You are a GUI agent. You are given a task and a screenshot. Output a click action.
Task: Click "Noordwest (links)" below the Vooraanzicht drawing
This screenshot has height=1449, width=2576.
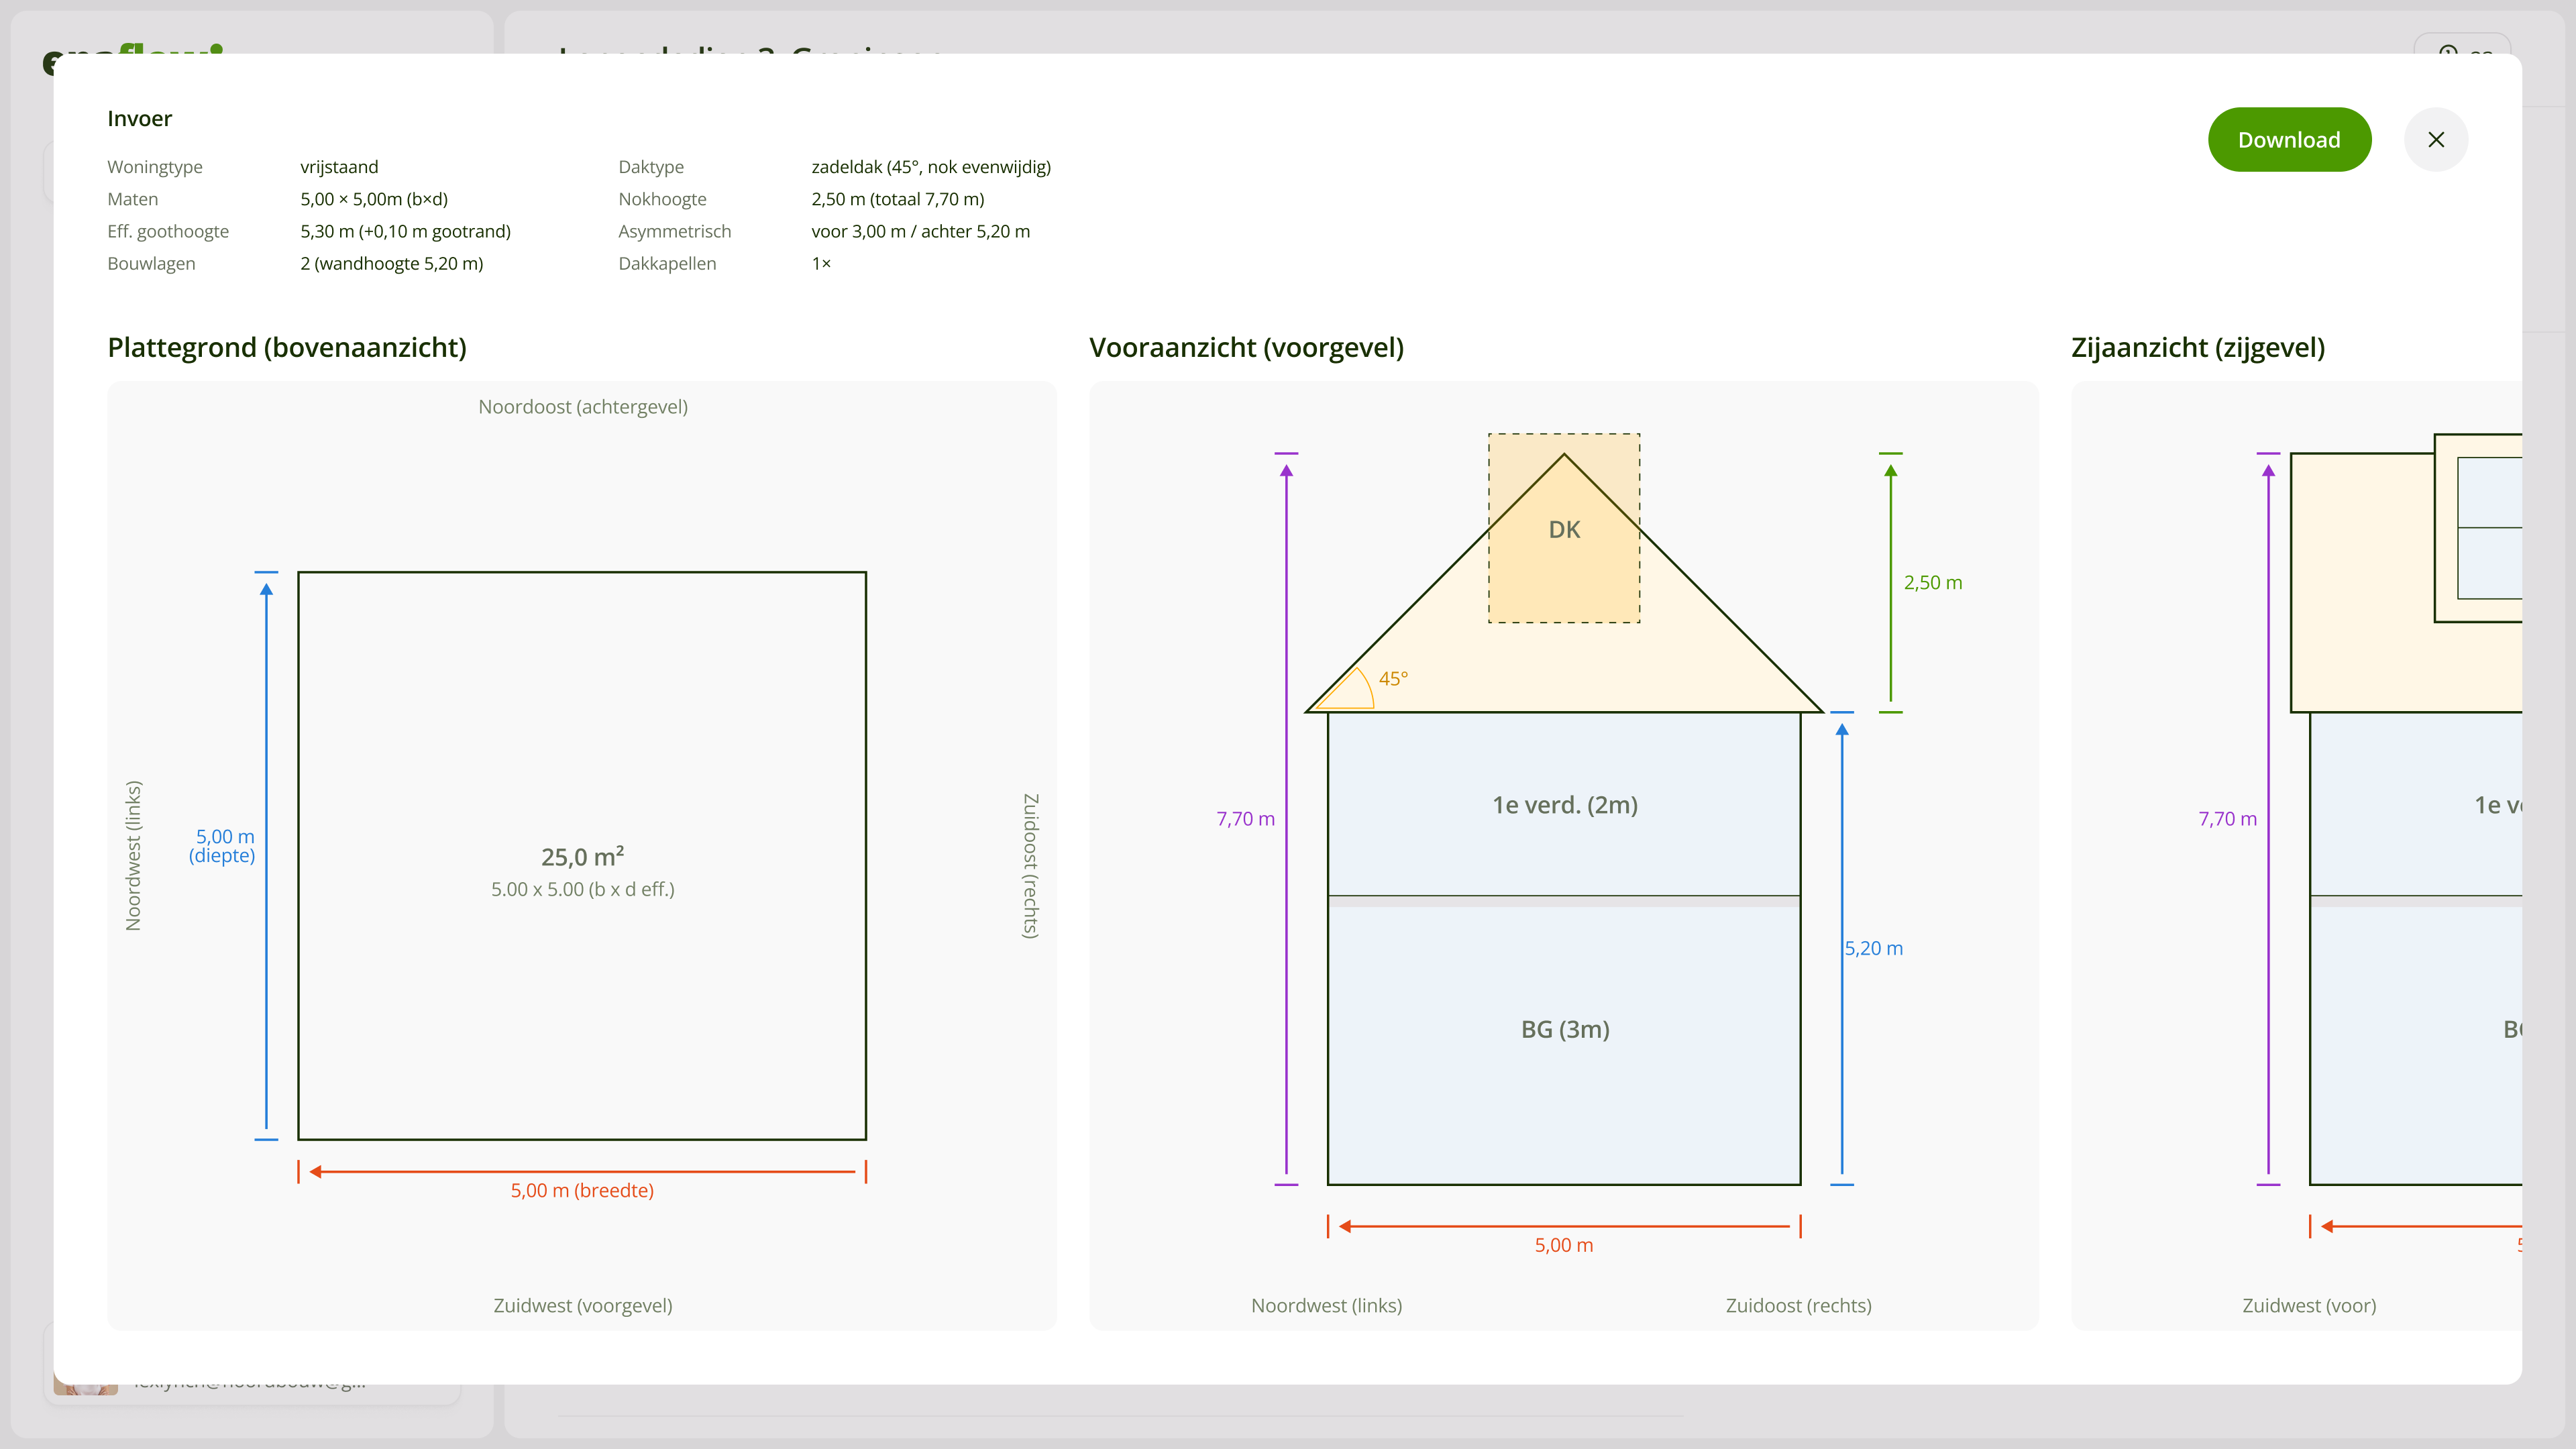click(x=1326, y=1306)
